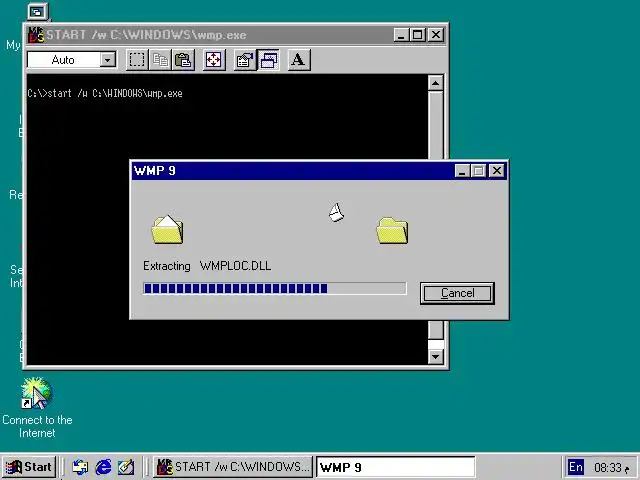Minimize the MS-DOS prompt window
The height and width of the screenshot is (480, 640).
[401, 35]
